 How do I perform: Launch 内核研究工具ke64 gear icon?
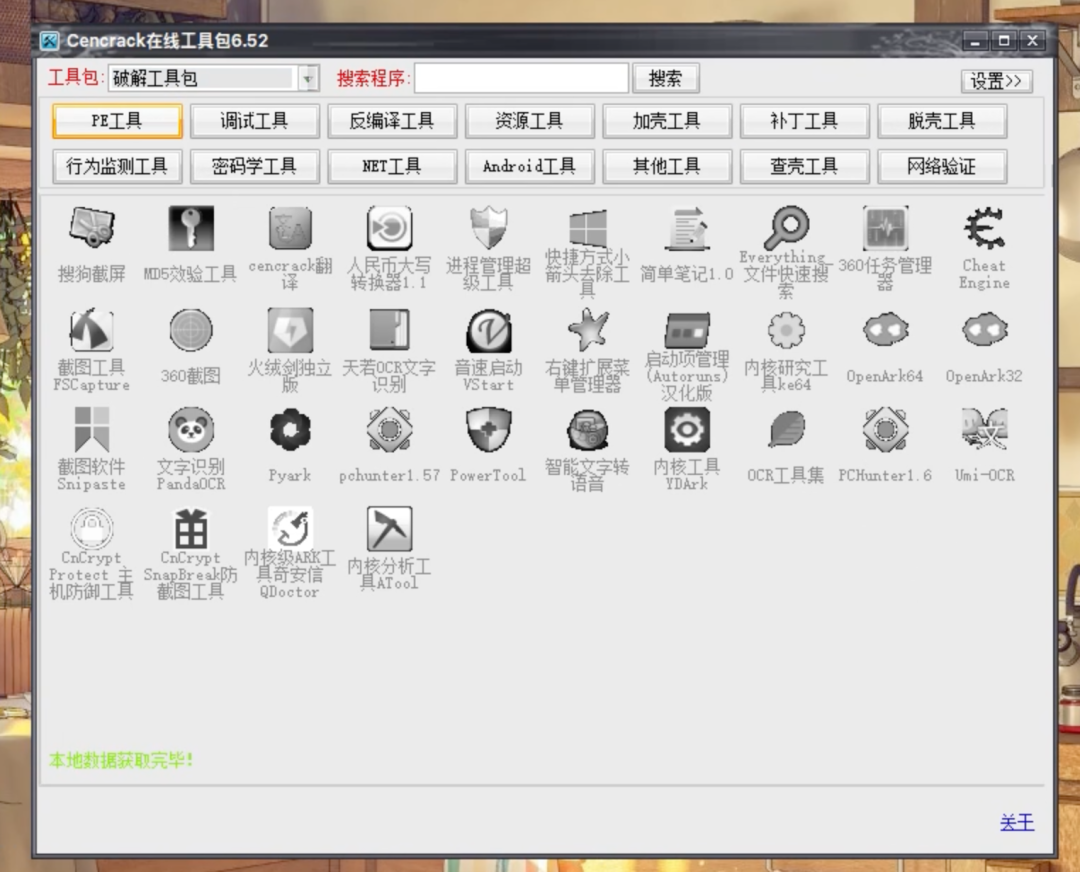coord(786,330)
